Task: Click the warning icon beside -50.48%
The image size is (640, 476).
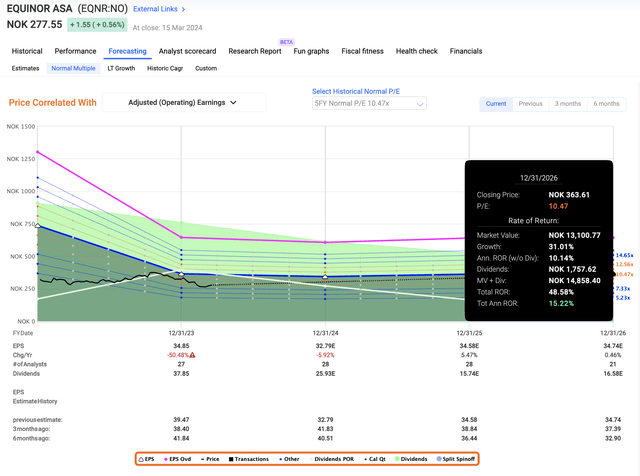Action: (x=192, y=355)
